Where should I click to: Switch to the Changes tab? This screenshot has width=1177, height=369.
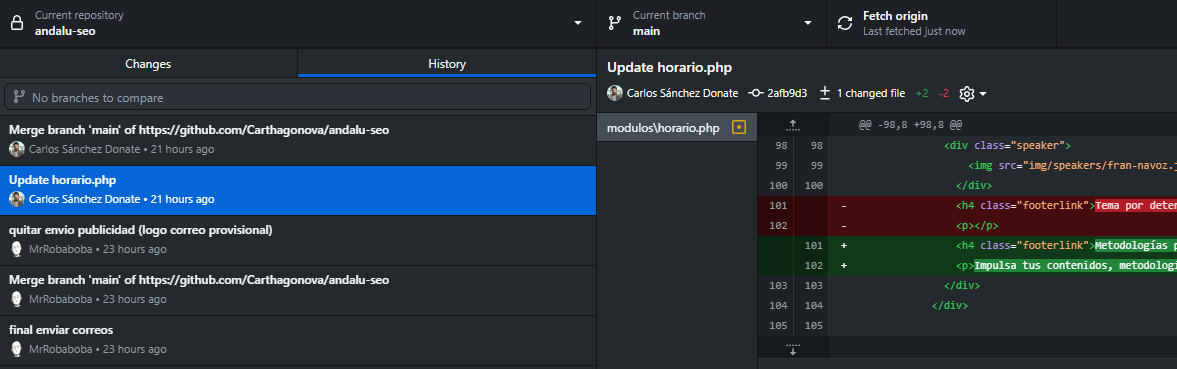click(148, 64)
